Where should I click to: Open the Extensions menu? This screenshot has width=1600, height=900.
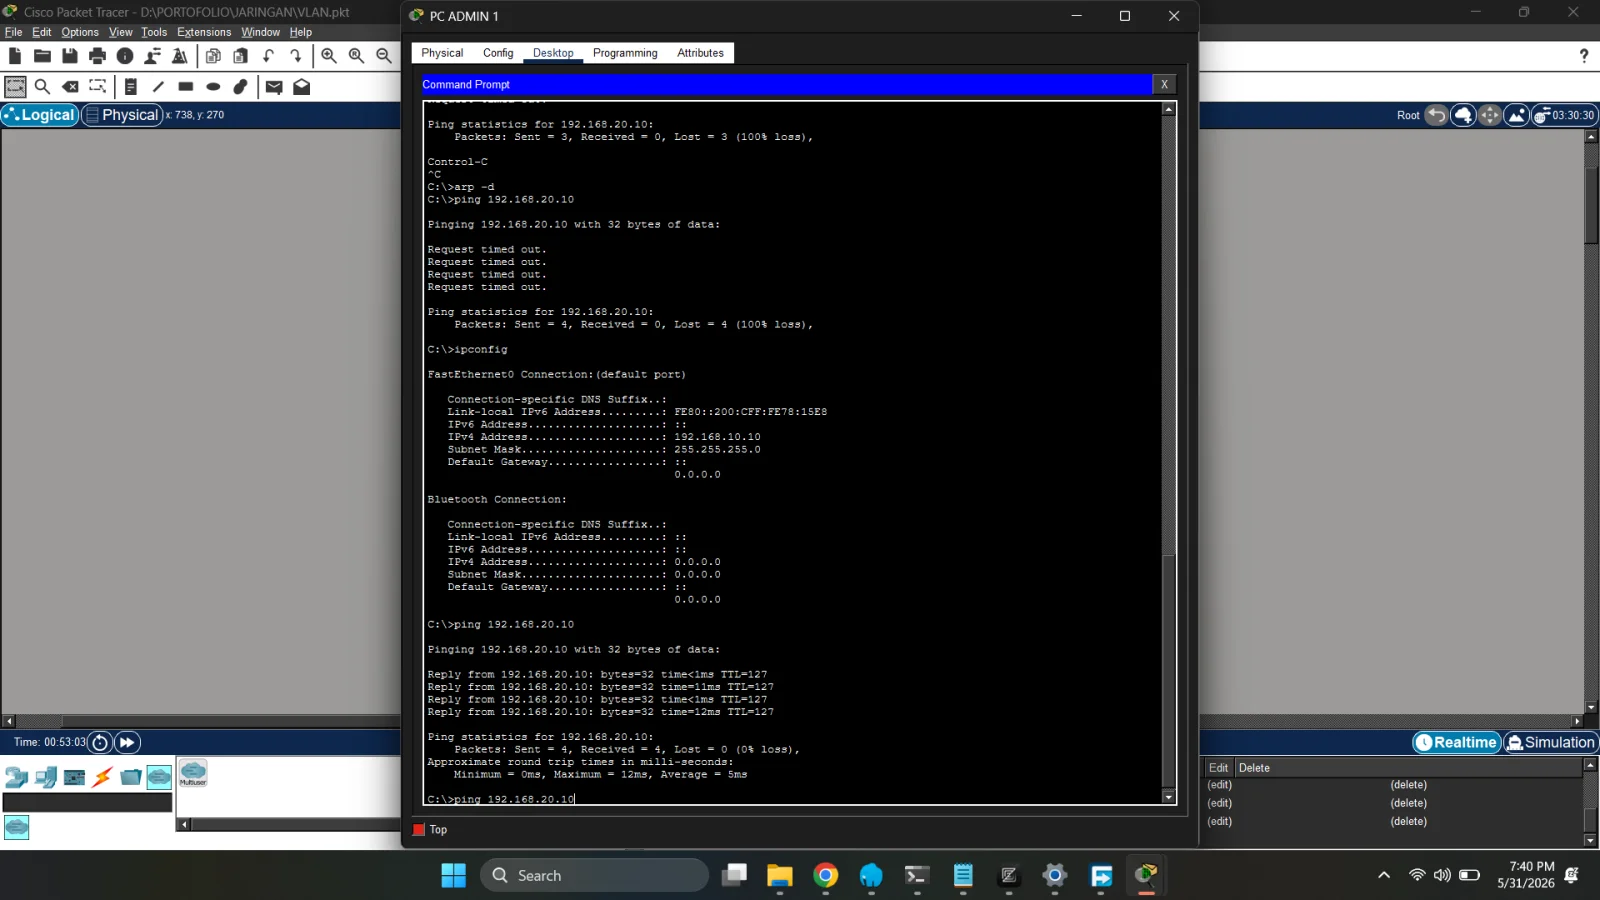(204, 32)
